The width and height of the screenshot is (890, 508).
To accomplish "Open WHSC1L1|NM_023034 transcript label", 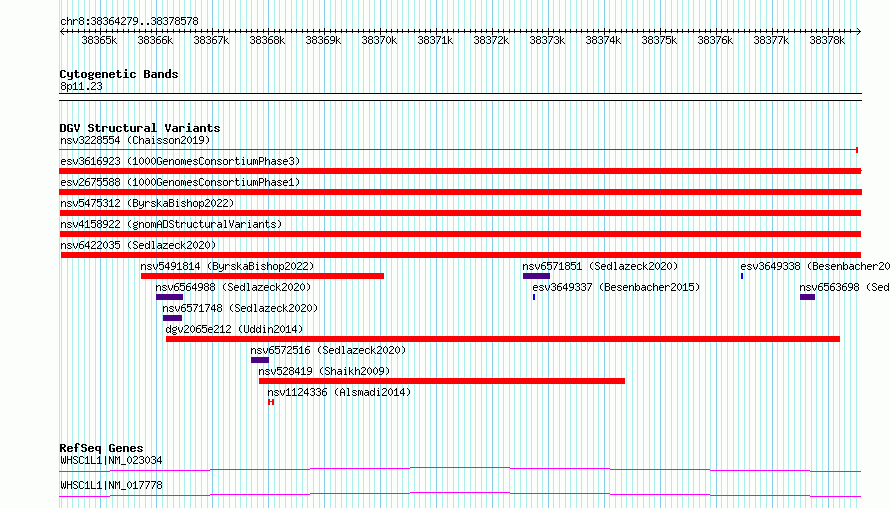I will click(111, 460).
